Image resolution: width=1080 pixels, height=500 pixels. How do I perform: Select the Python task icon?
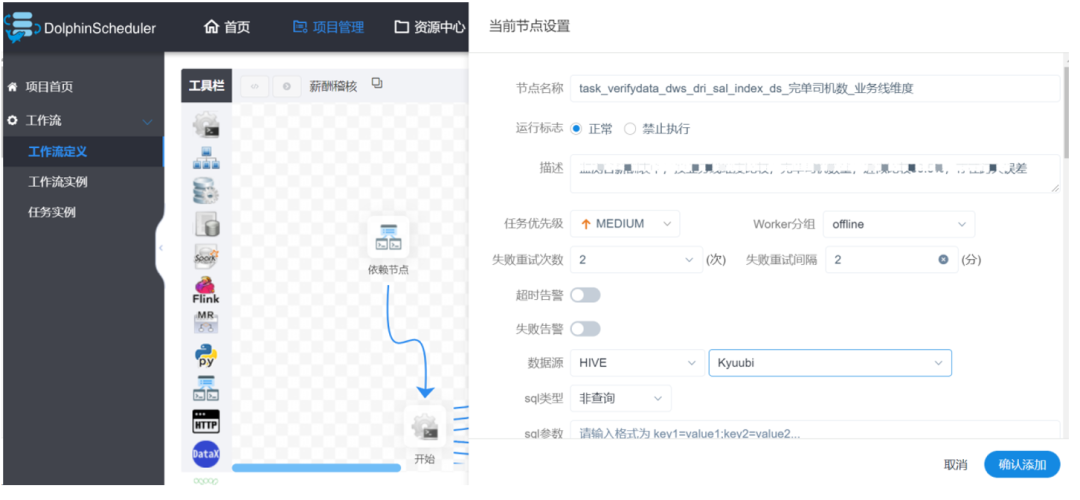[x=206, y=355]
